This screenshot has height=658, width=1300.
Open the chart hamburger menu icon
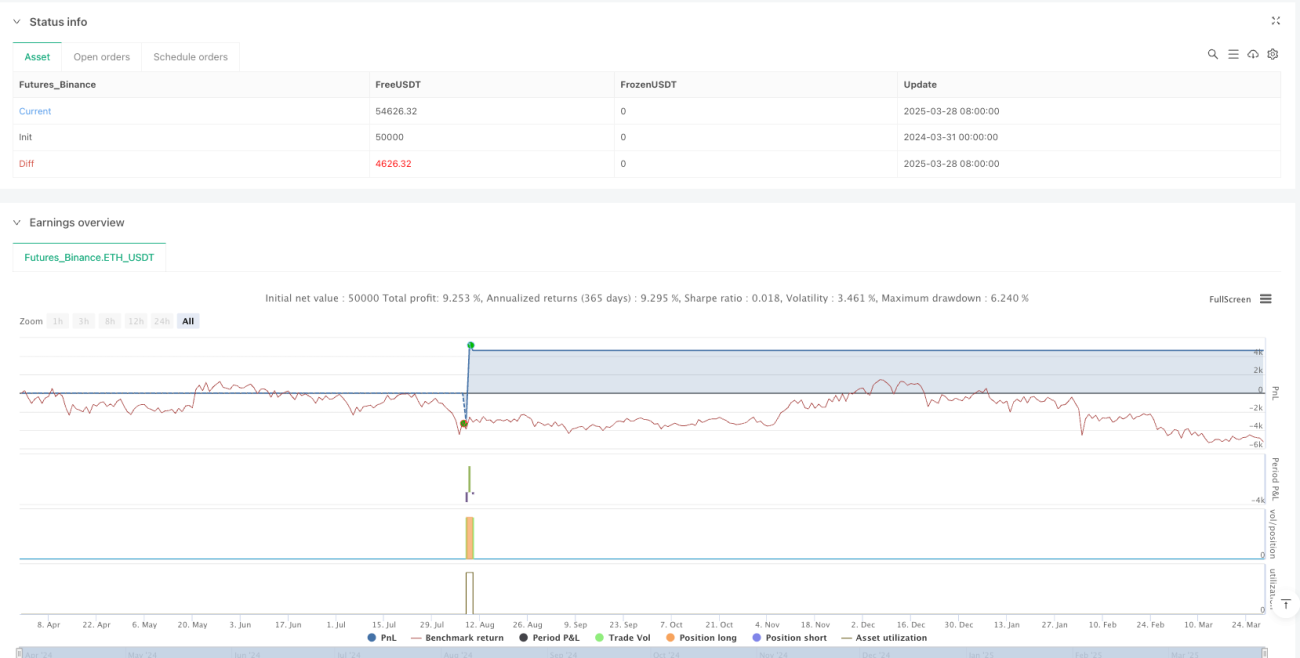click(x=1266, y=298)
